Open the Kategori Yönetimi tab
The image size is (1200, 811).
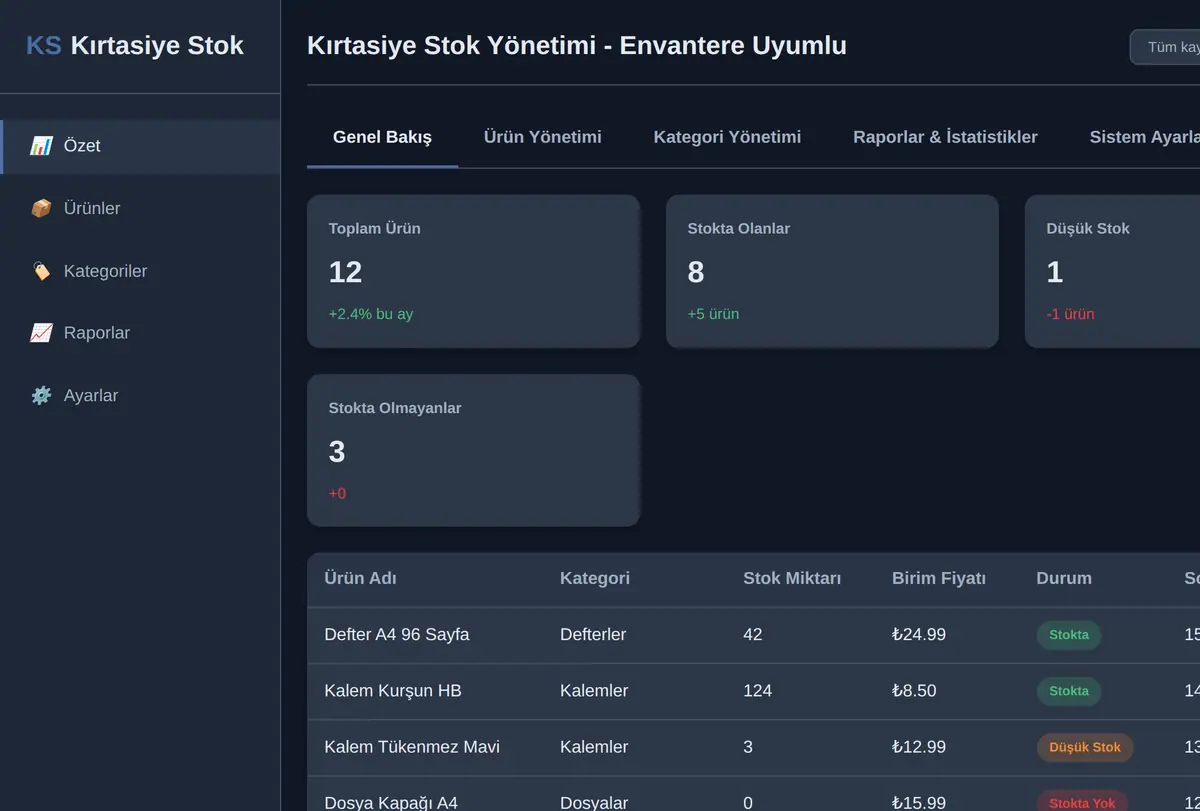pos(727,137)
